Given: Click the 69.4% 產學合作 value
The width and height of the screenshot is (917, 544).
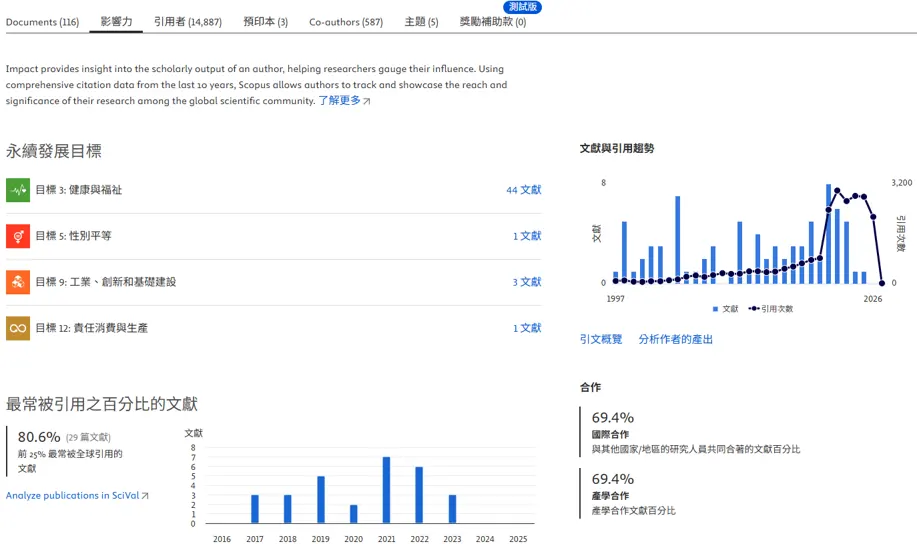Looking at the screenshot, I should coord(613,479).
